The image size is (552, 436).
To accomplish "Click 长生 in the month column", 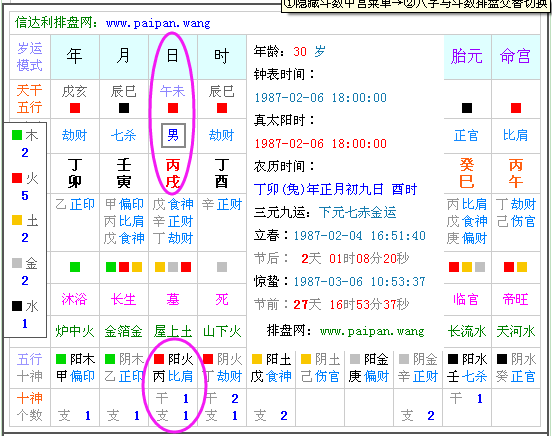I will click(124, 299).
